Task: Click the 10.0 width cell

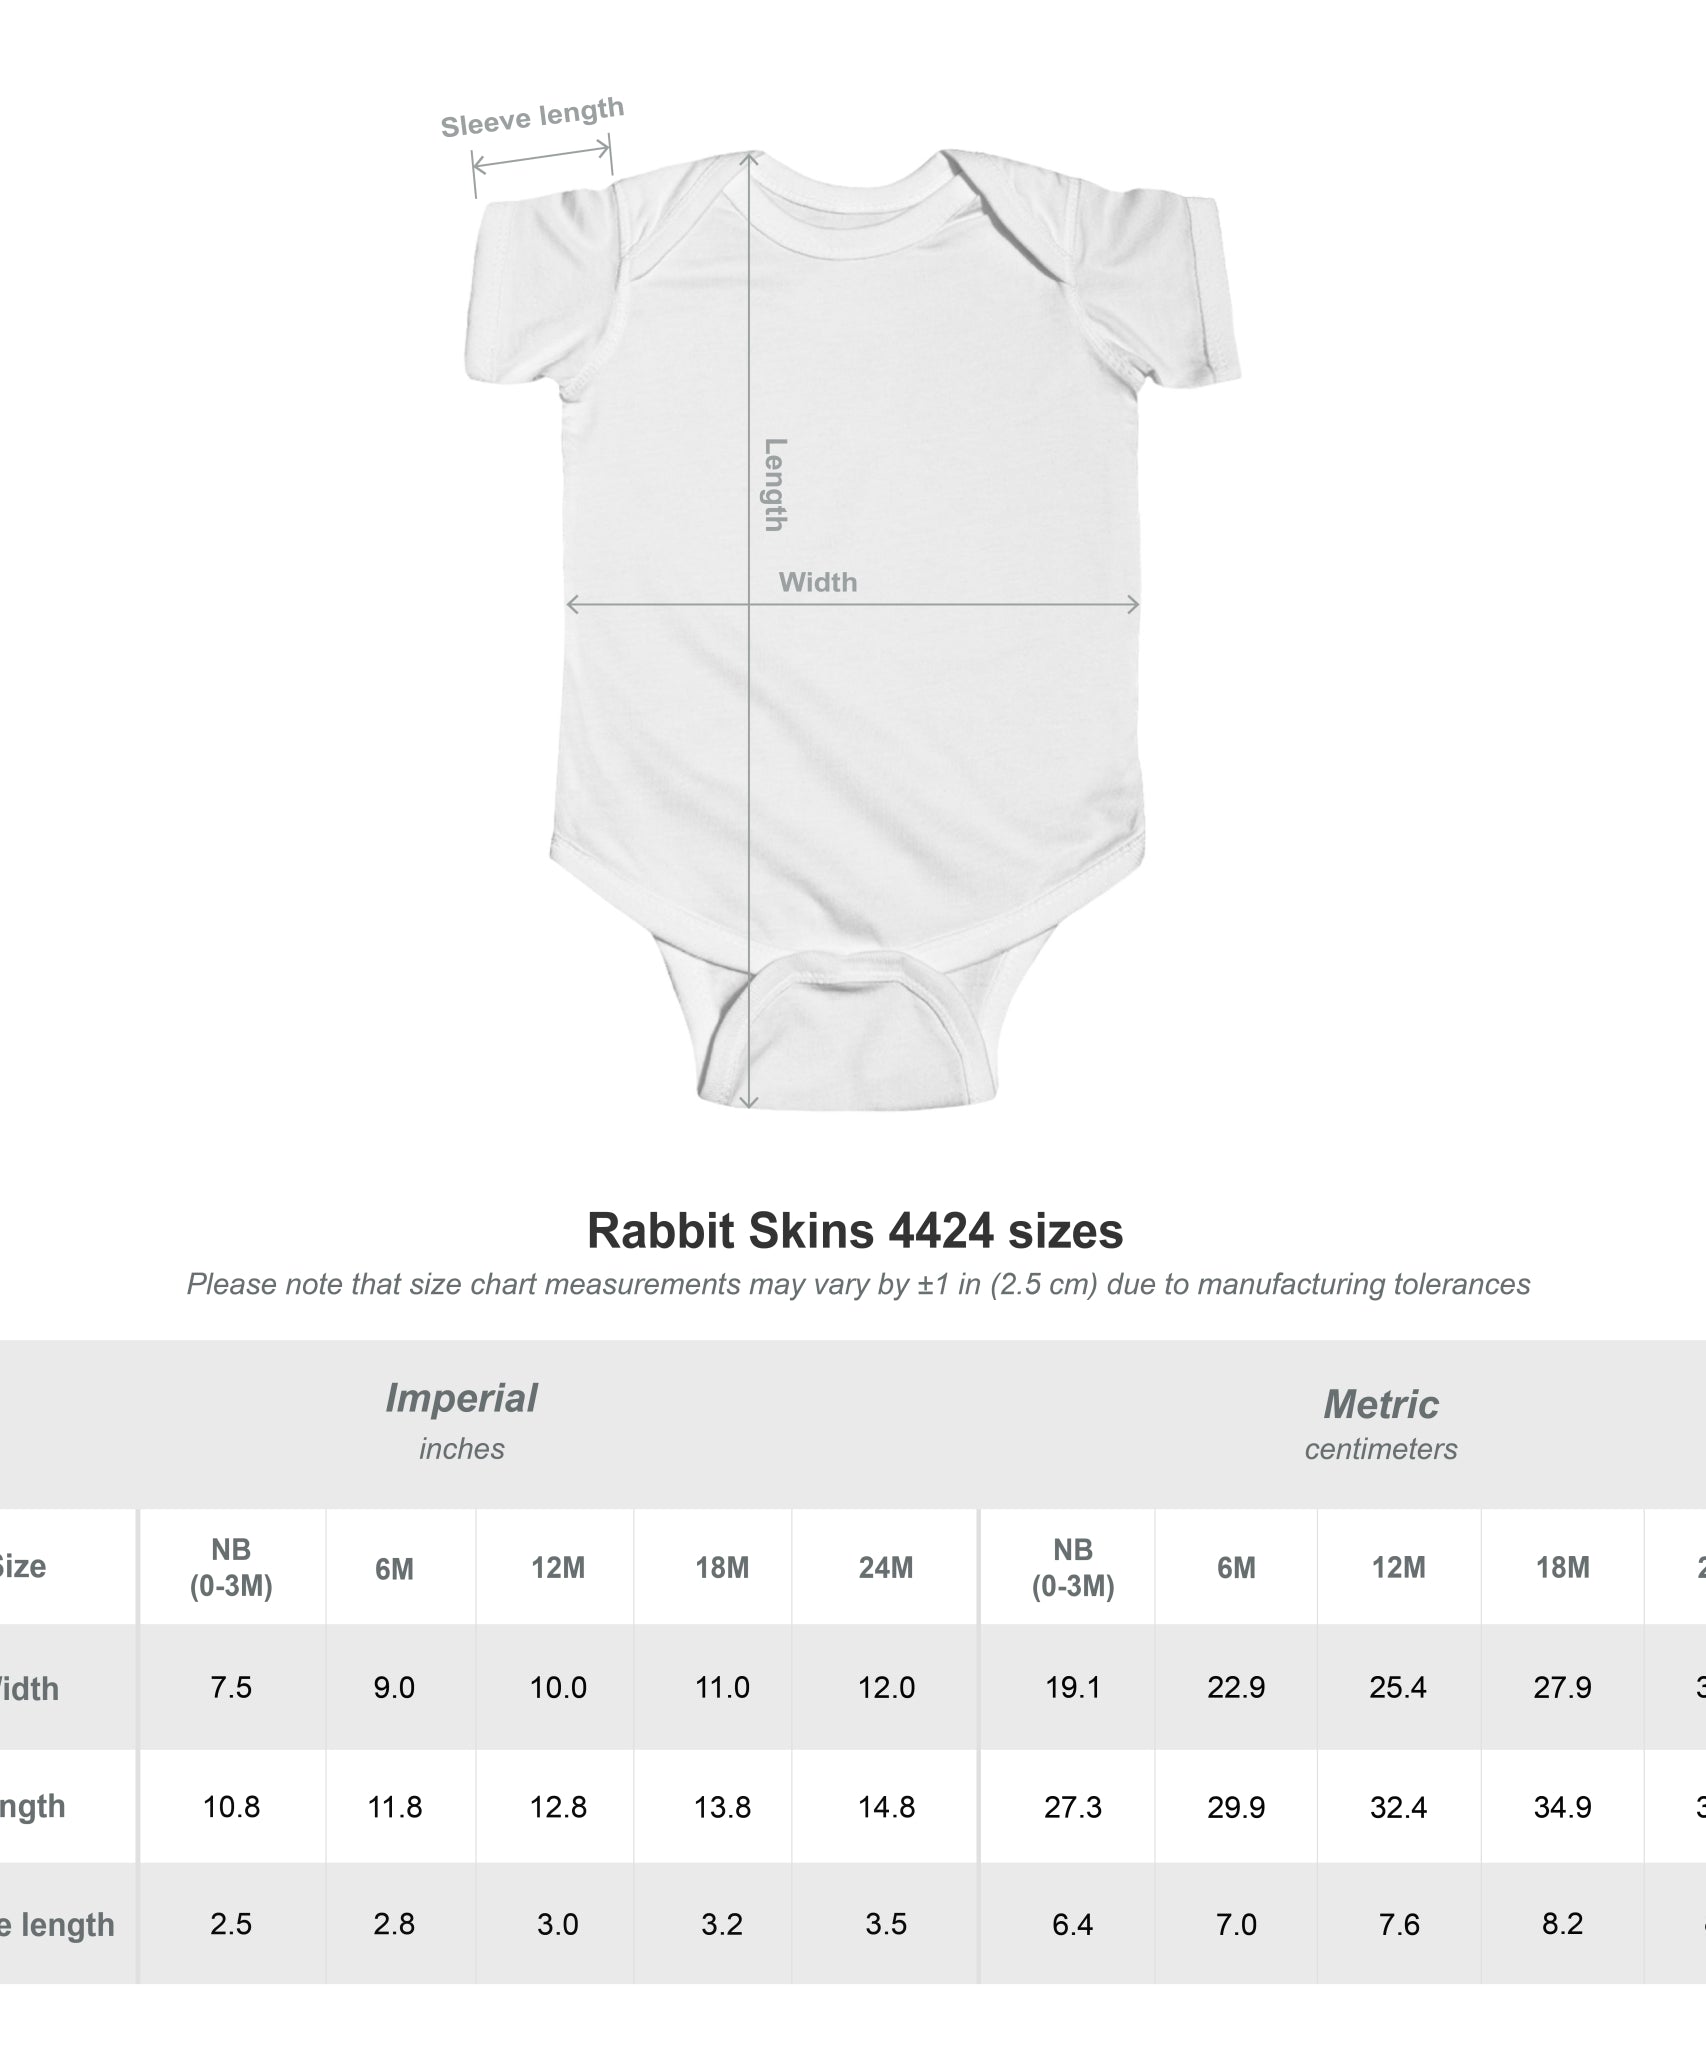Action: pos(558,1688)
